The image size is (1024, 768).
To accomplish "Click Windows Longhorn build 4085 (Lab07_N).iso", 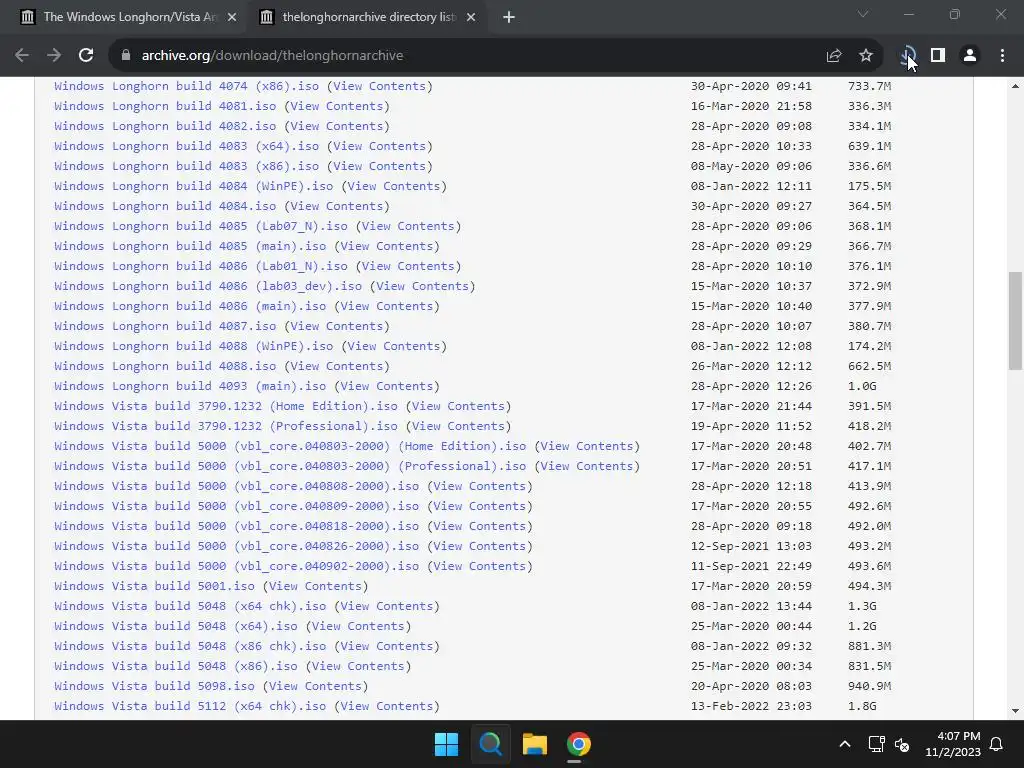I will (x=200, y=226).
